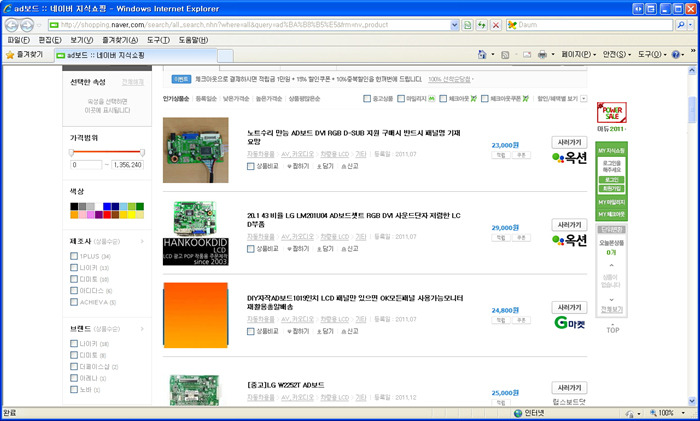Click the green Refresh icon
This screenshot has height=421, width=700.
pyautogui.click(x=481, y=25)
